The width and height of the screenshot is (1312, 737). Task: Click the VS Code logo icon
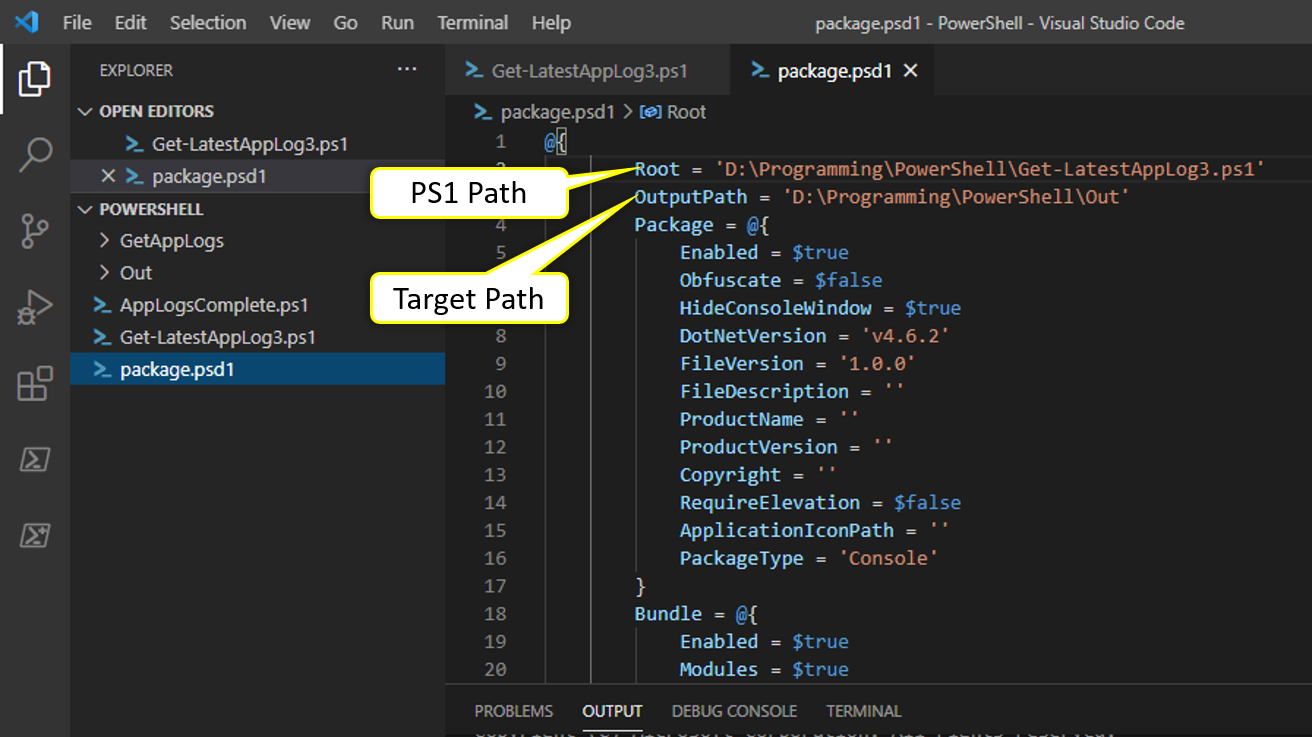point(26,21)
